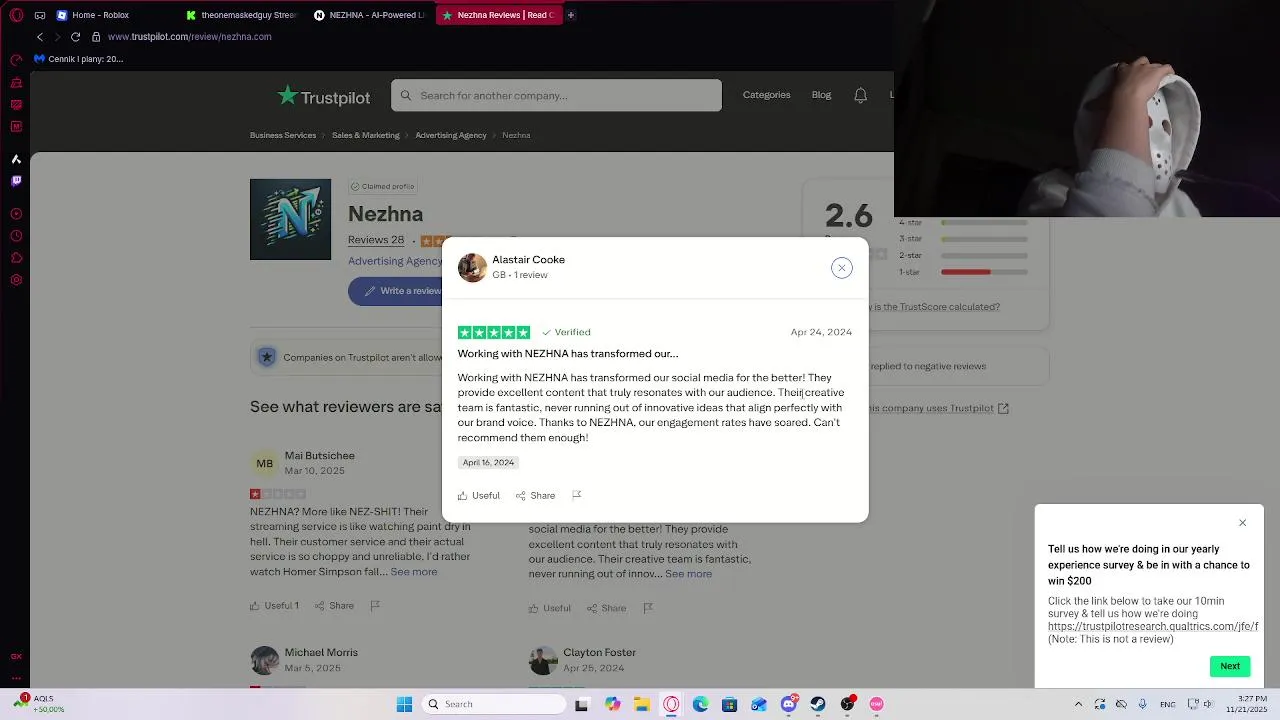Click the Trustpilot logo
Image resolution: width=1280 pixels, height=720 pixels.
coord(324,96)
